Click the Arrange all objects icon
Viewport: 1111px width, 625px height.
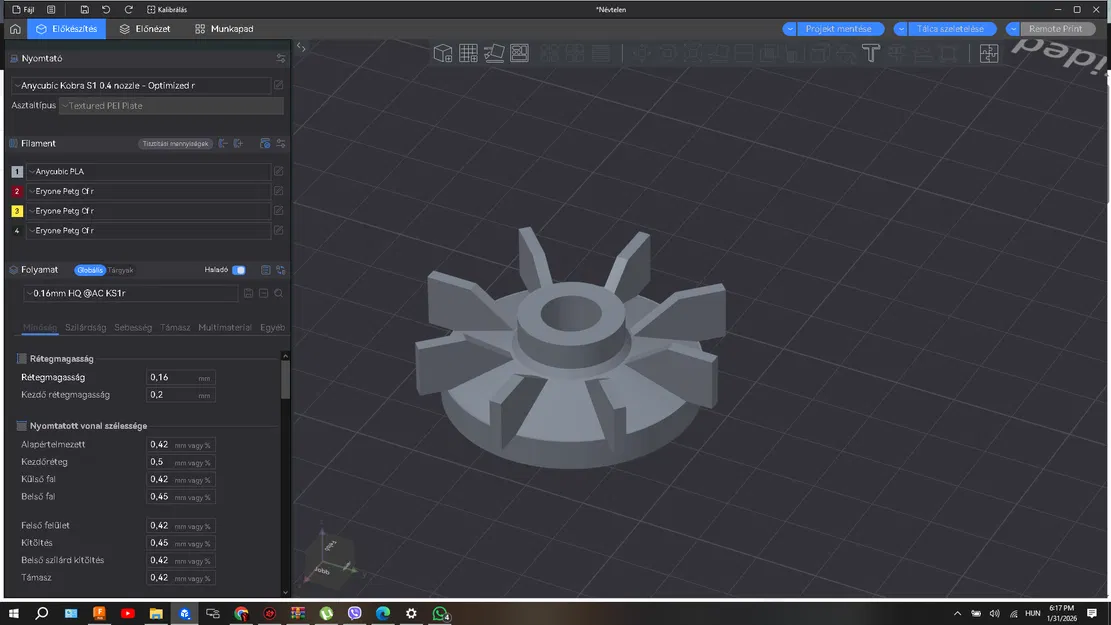pyautogui.click(x=519, y=53)
